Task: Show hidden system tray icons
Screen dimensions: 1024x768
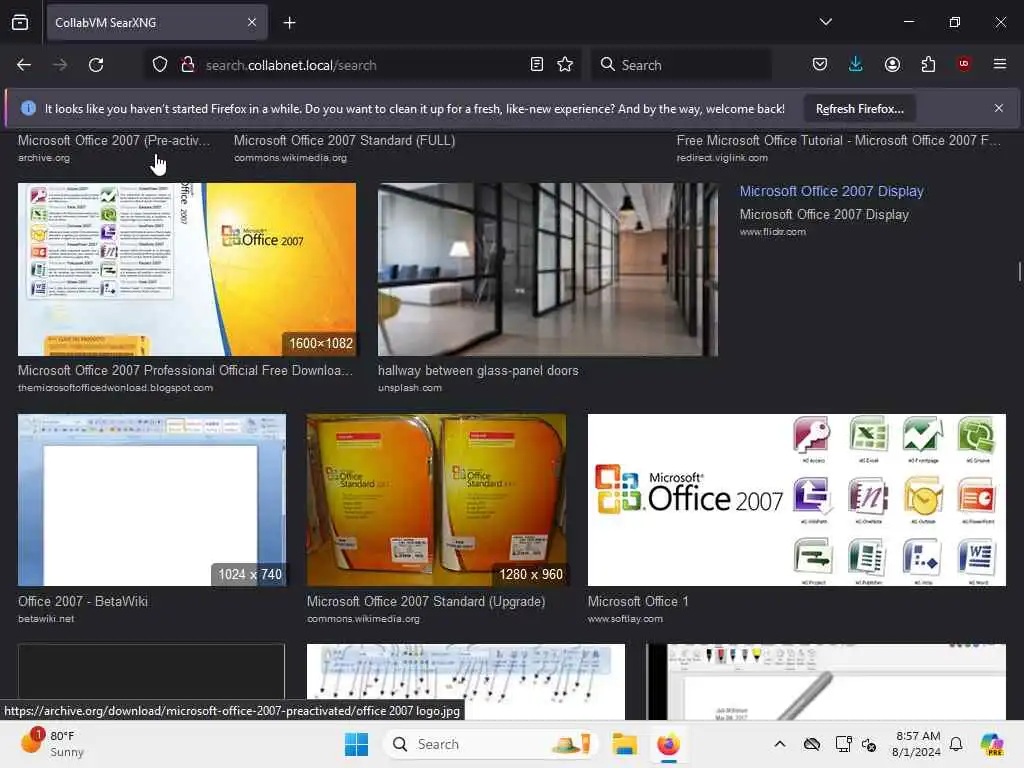Action: (780, 744)
